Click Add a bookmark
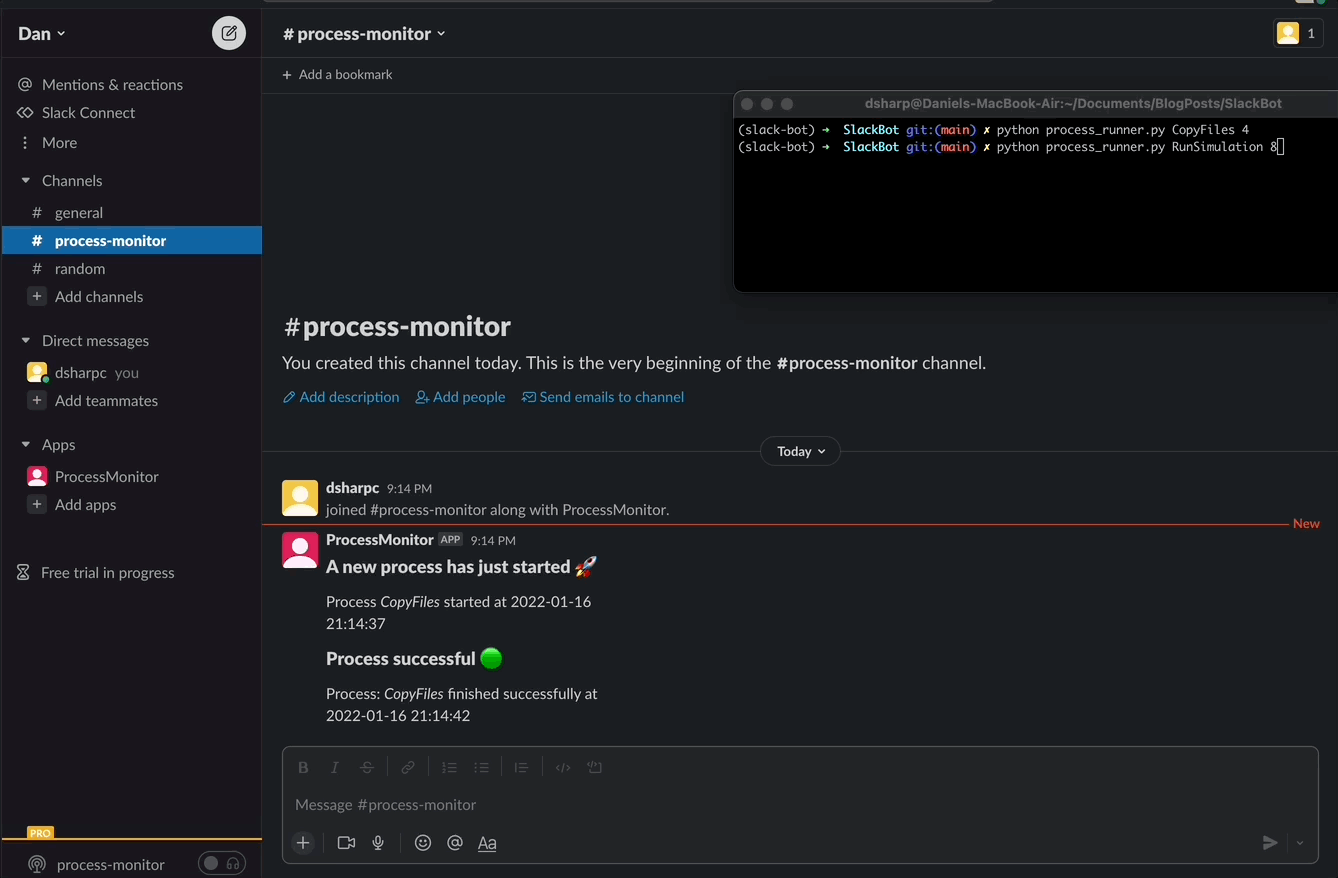The height and width of the screenshot is (878, 1338). click(337, 75)
